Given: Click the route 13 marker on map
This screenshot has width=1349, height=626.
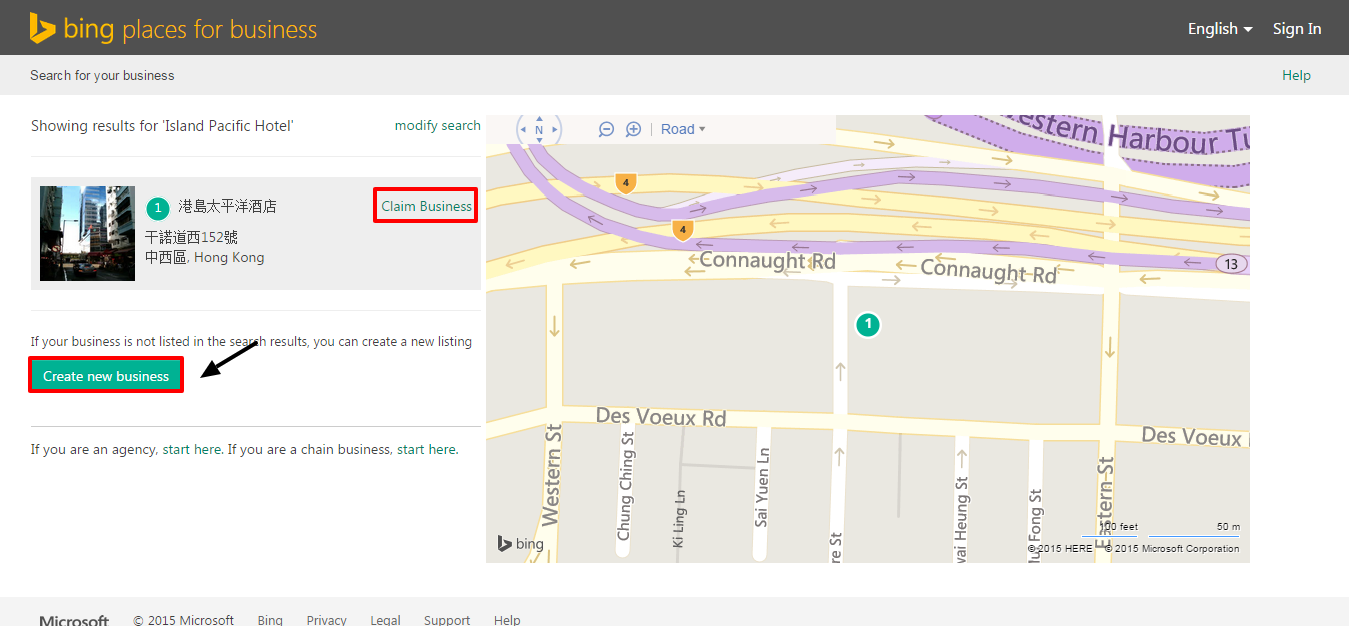Looking at the screenshot, I should tap(1231, 264).
